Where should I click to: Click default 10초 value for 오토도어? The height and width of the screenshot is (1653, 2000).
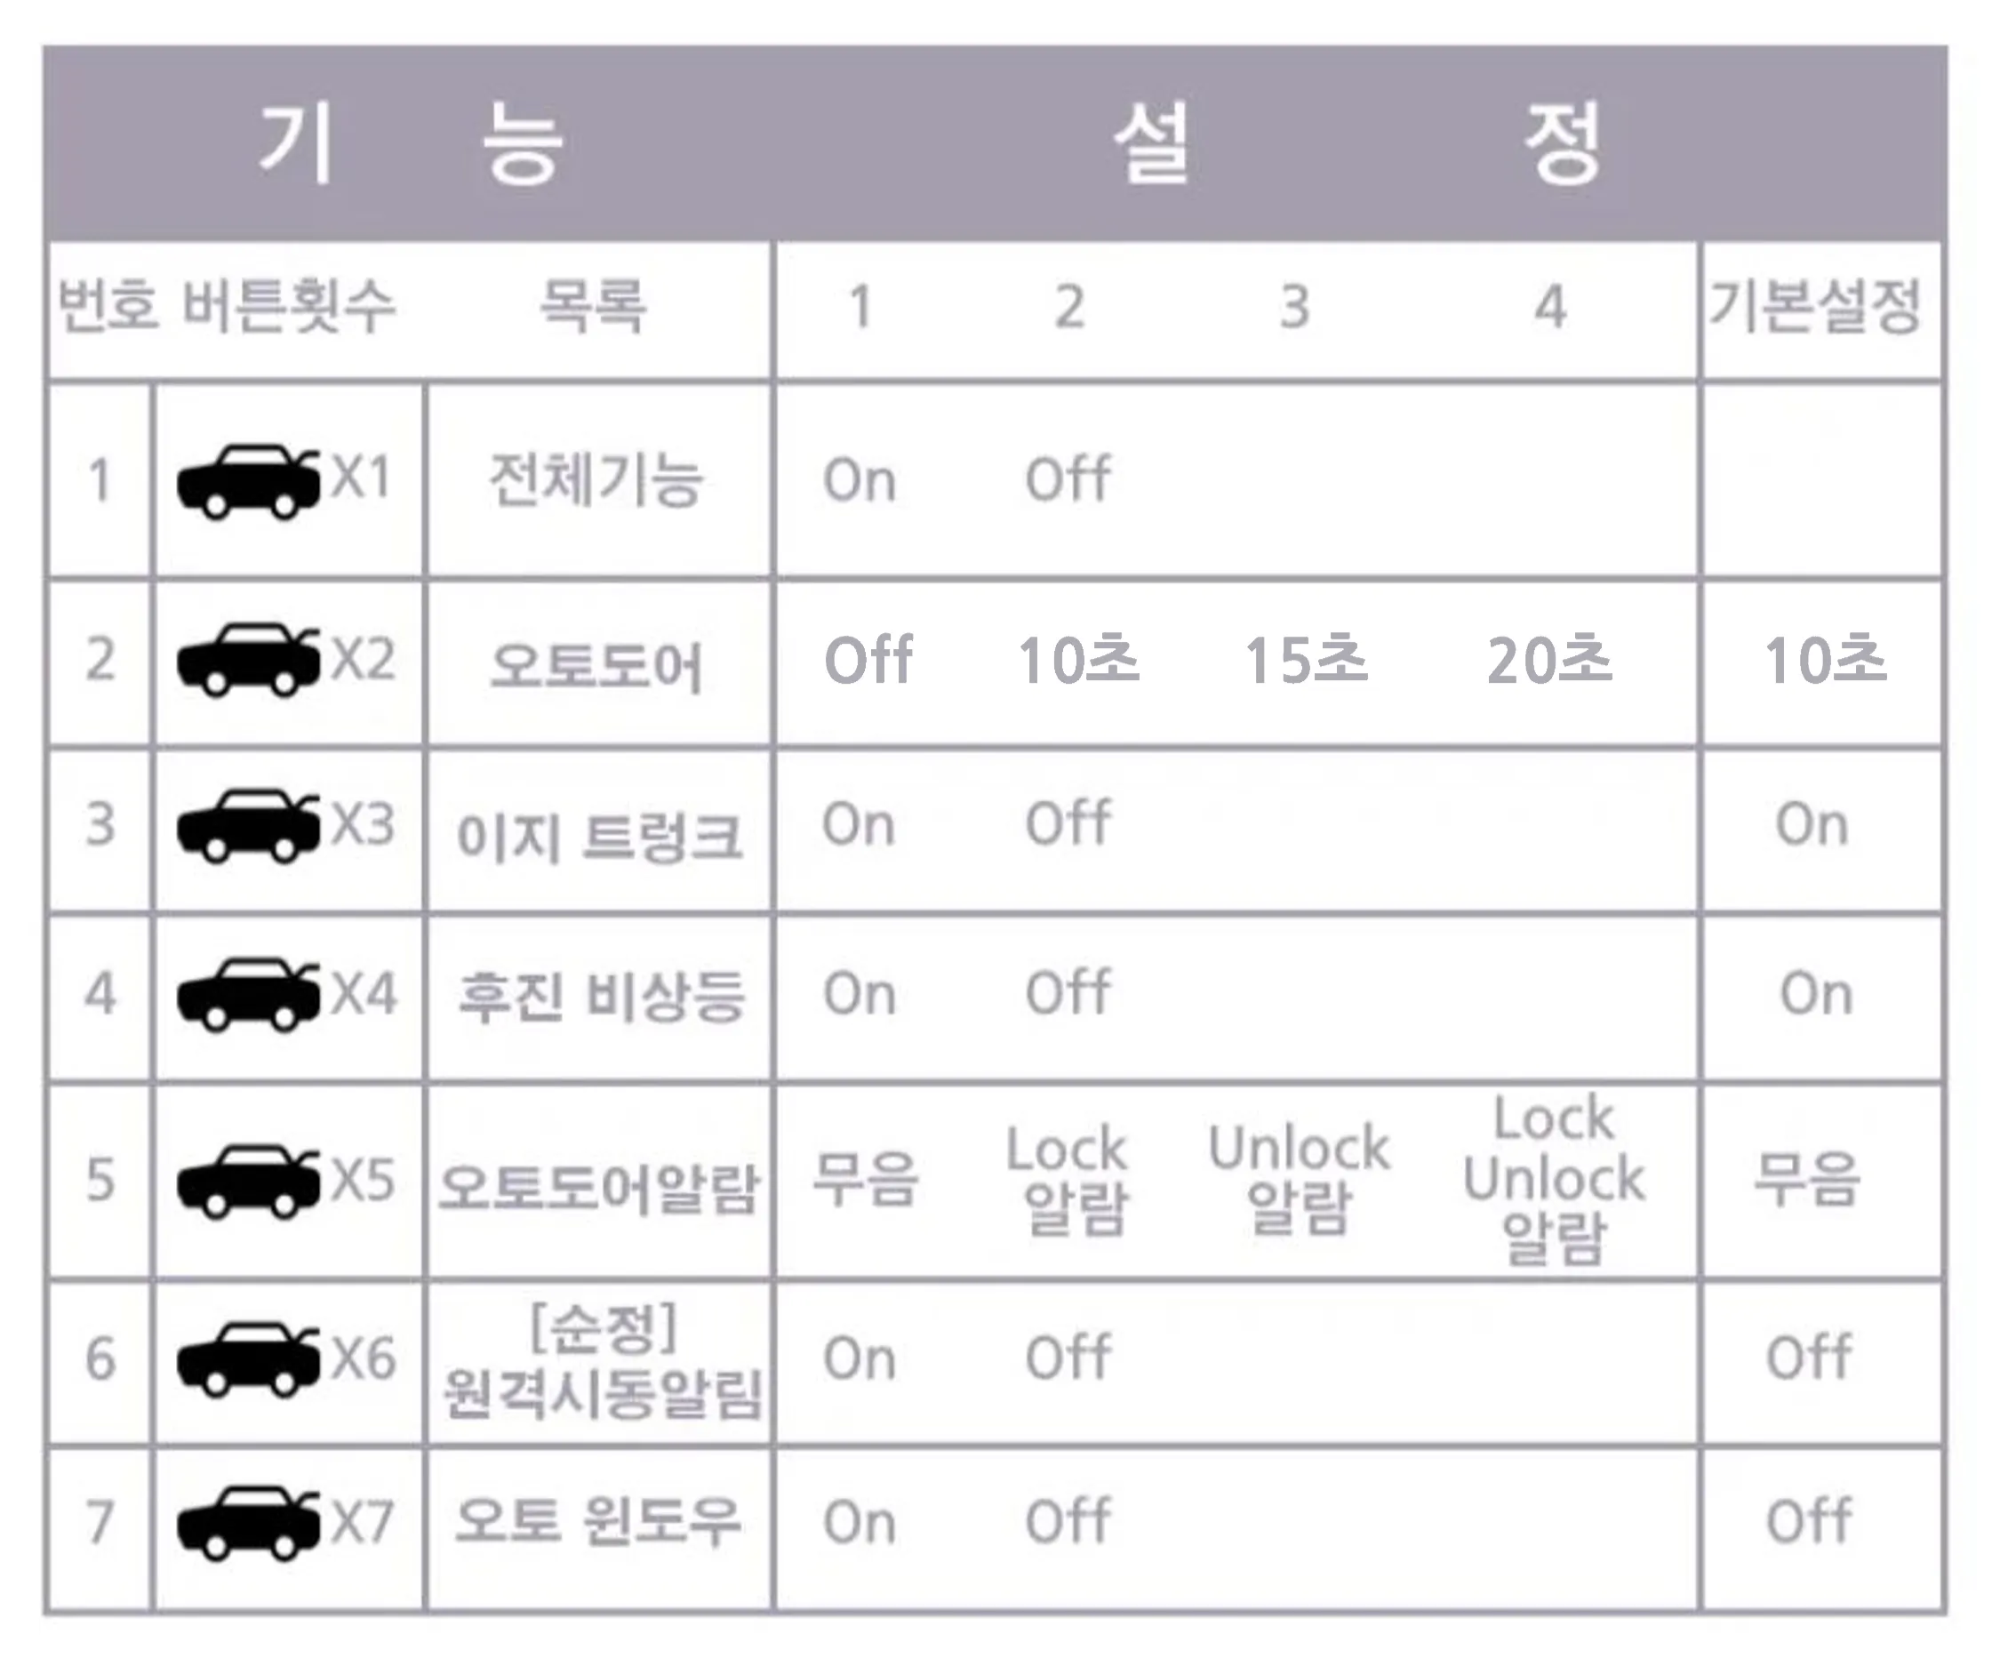(x=1825, y=661)
